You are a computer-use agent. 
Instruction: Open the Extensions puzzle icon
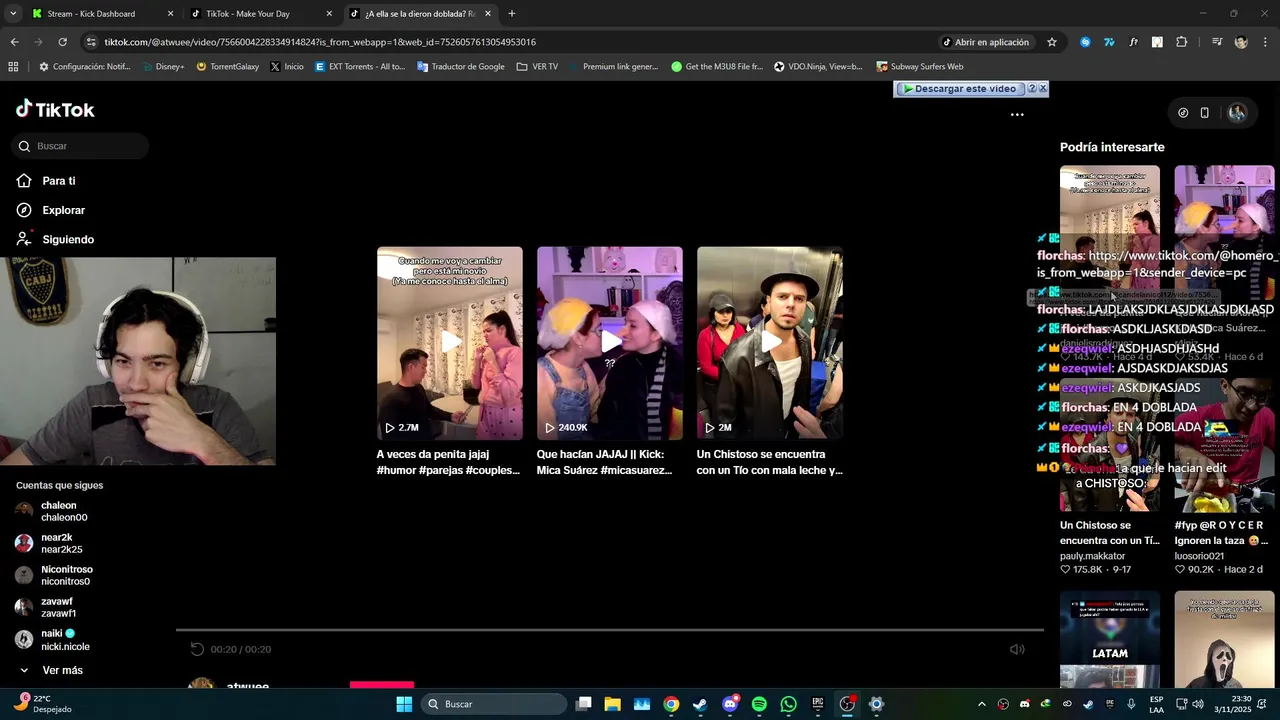(1182, 42)
